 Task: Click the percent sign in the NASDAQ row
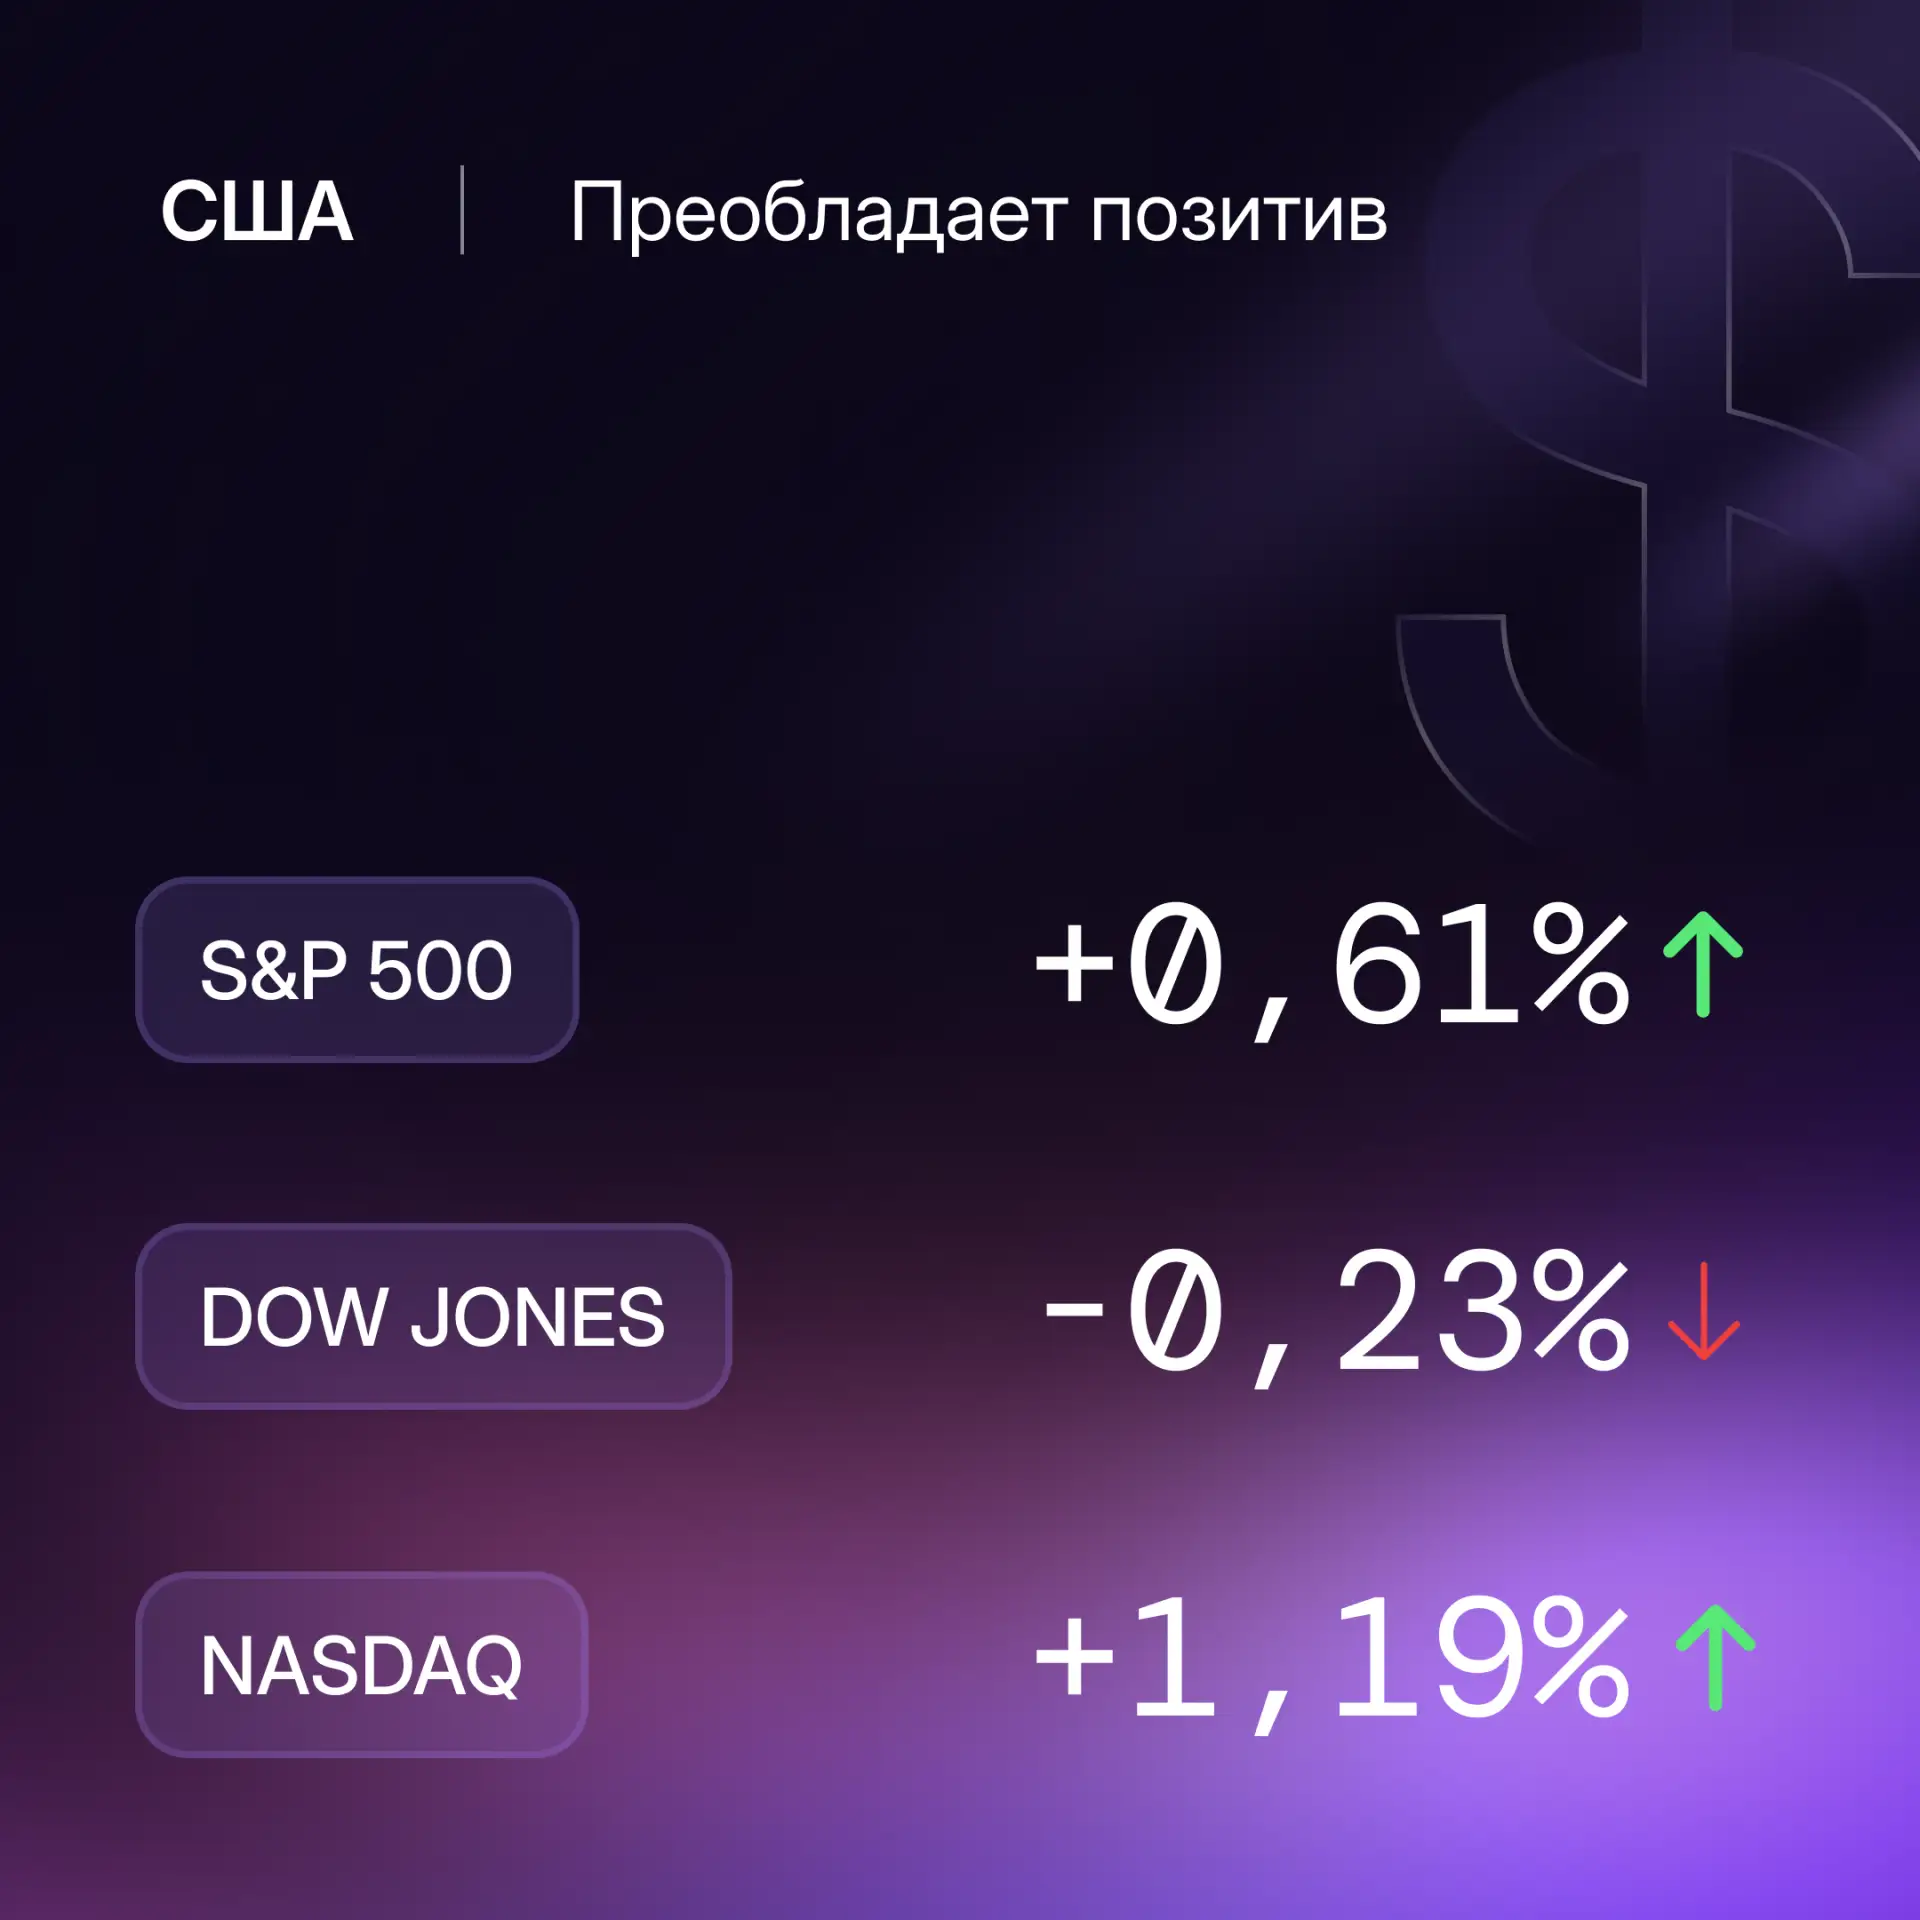[x=1581, y=1656]
